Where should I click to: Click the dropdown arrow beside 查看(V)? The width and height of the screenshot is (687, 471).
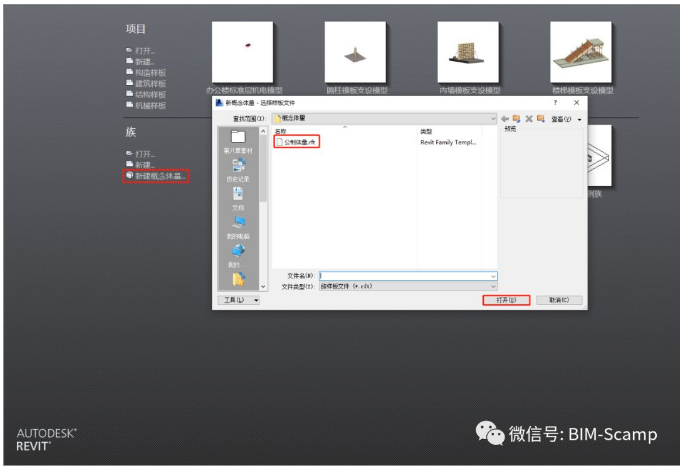pos(579,120)
